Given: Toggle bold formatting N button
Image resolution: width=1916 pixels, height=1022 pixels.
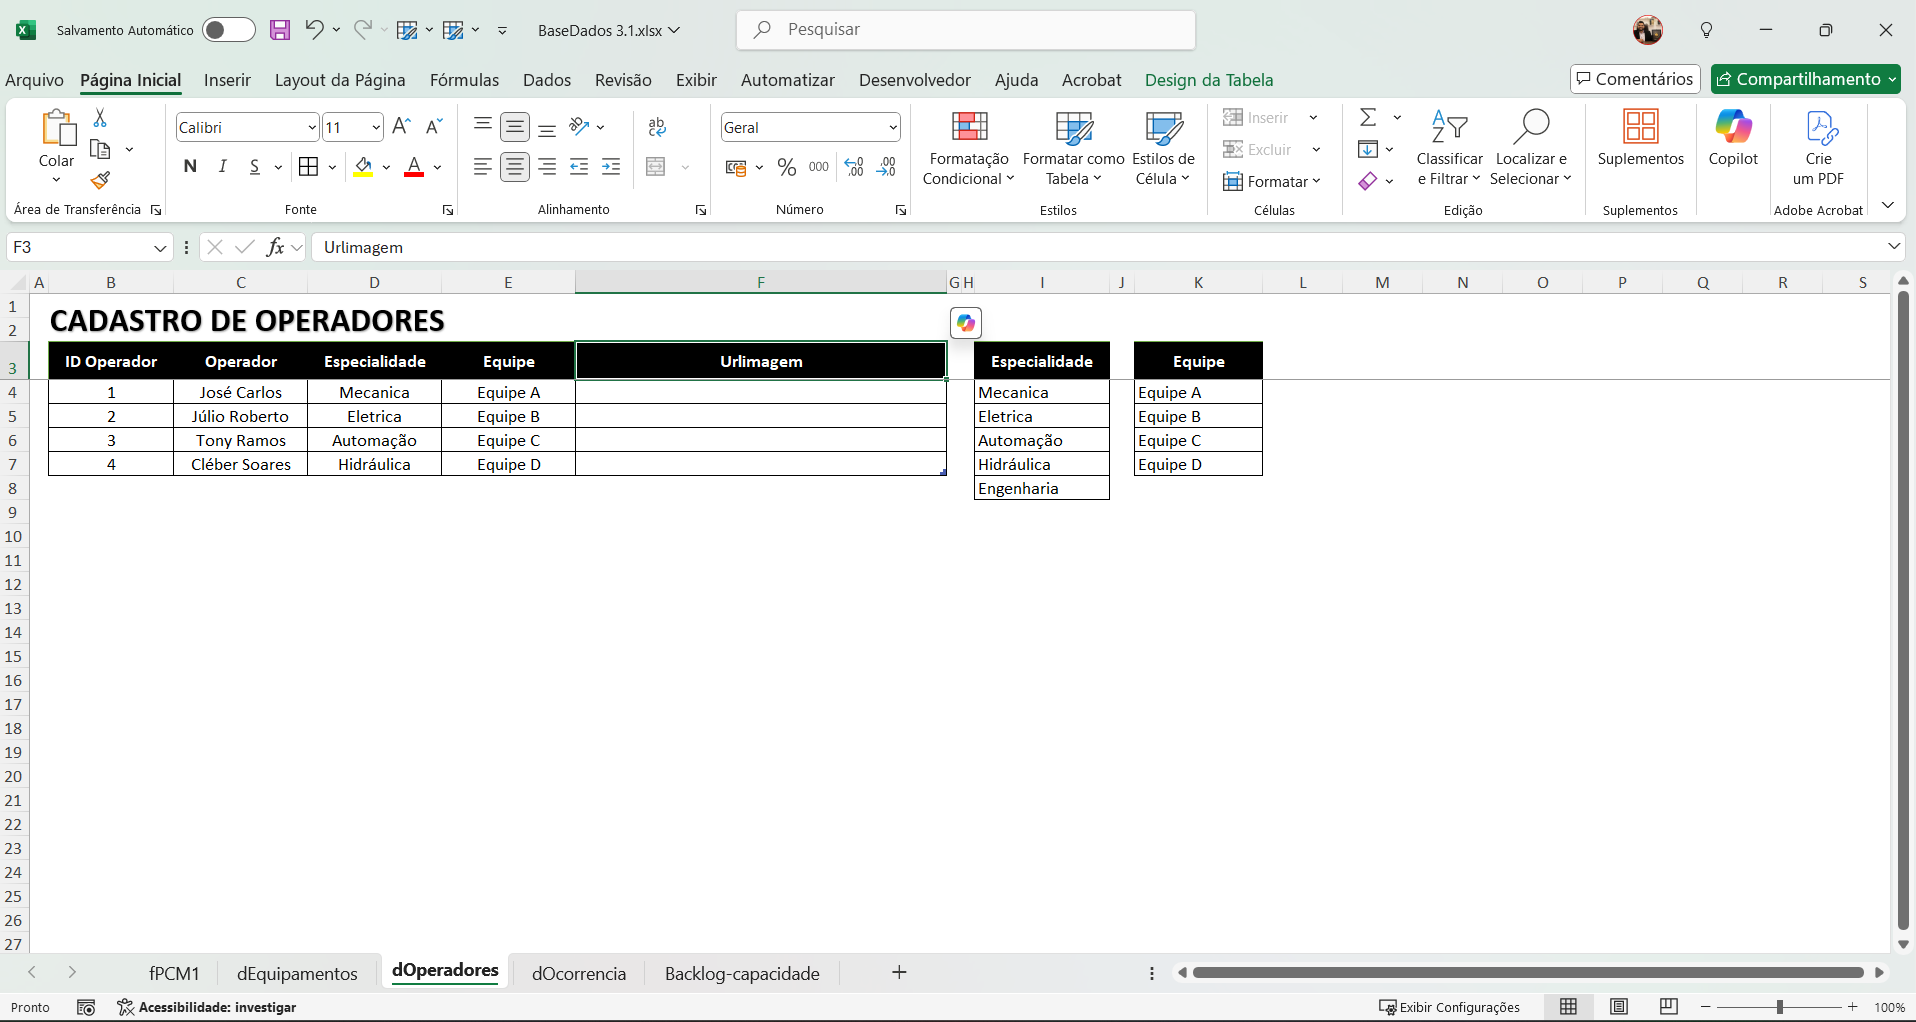Looking at the screenshot, I should click(x=190, y=167).
